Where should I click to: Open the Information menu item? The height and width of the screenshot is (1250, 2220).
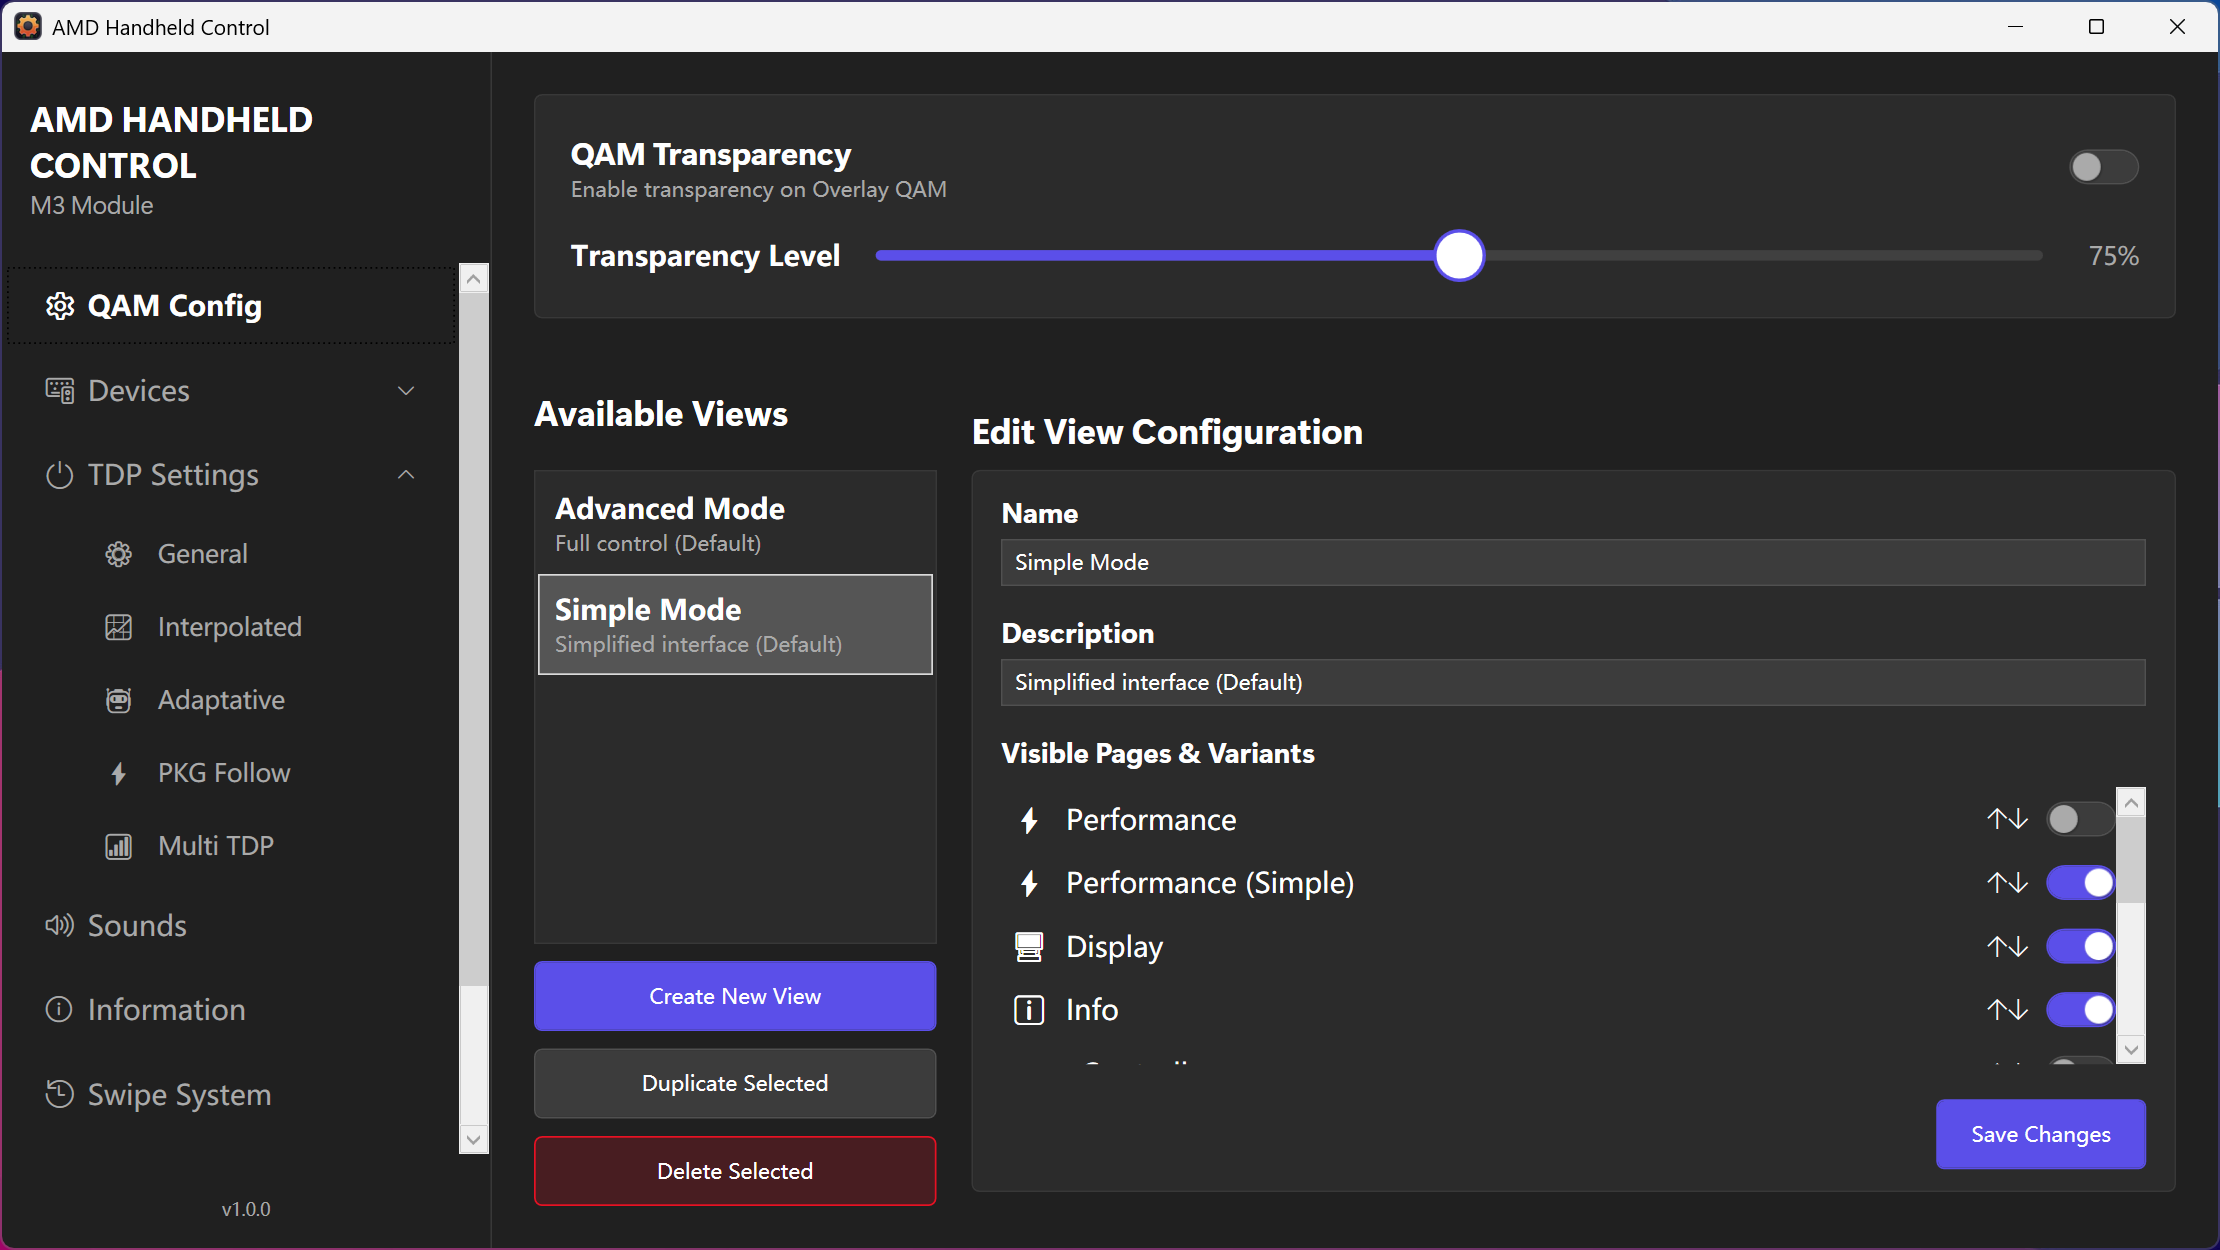click(x=166, y=1009)
